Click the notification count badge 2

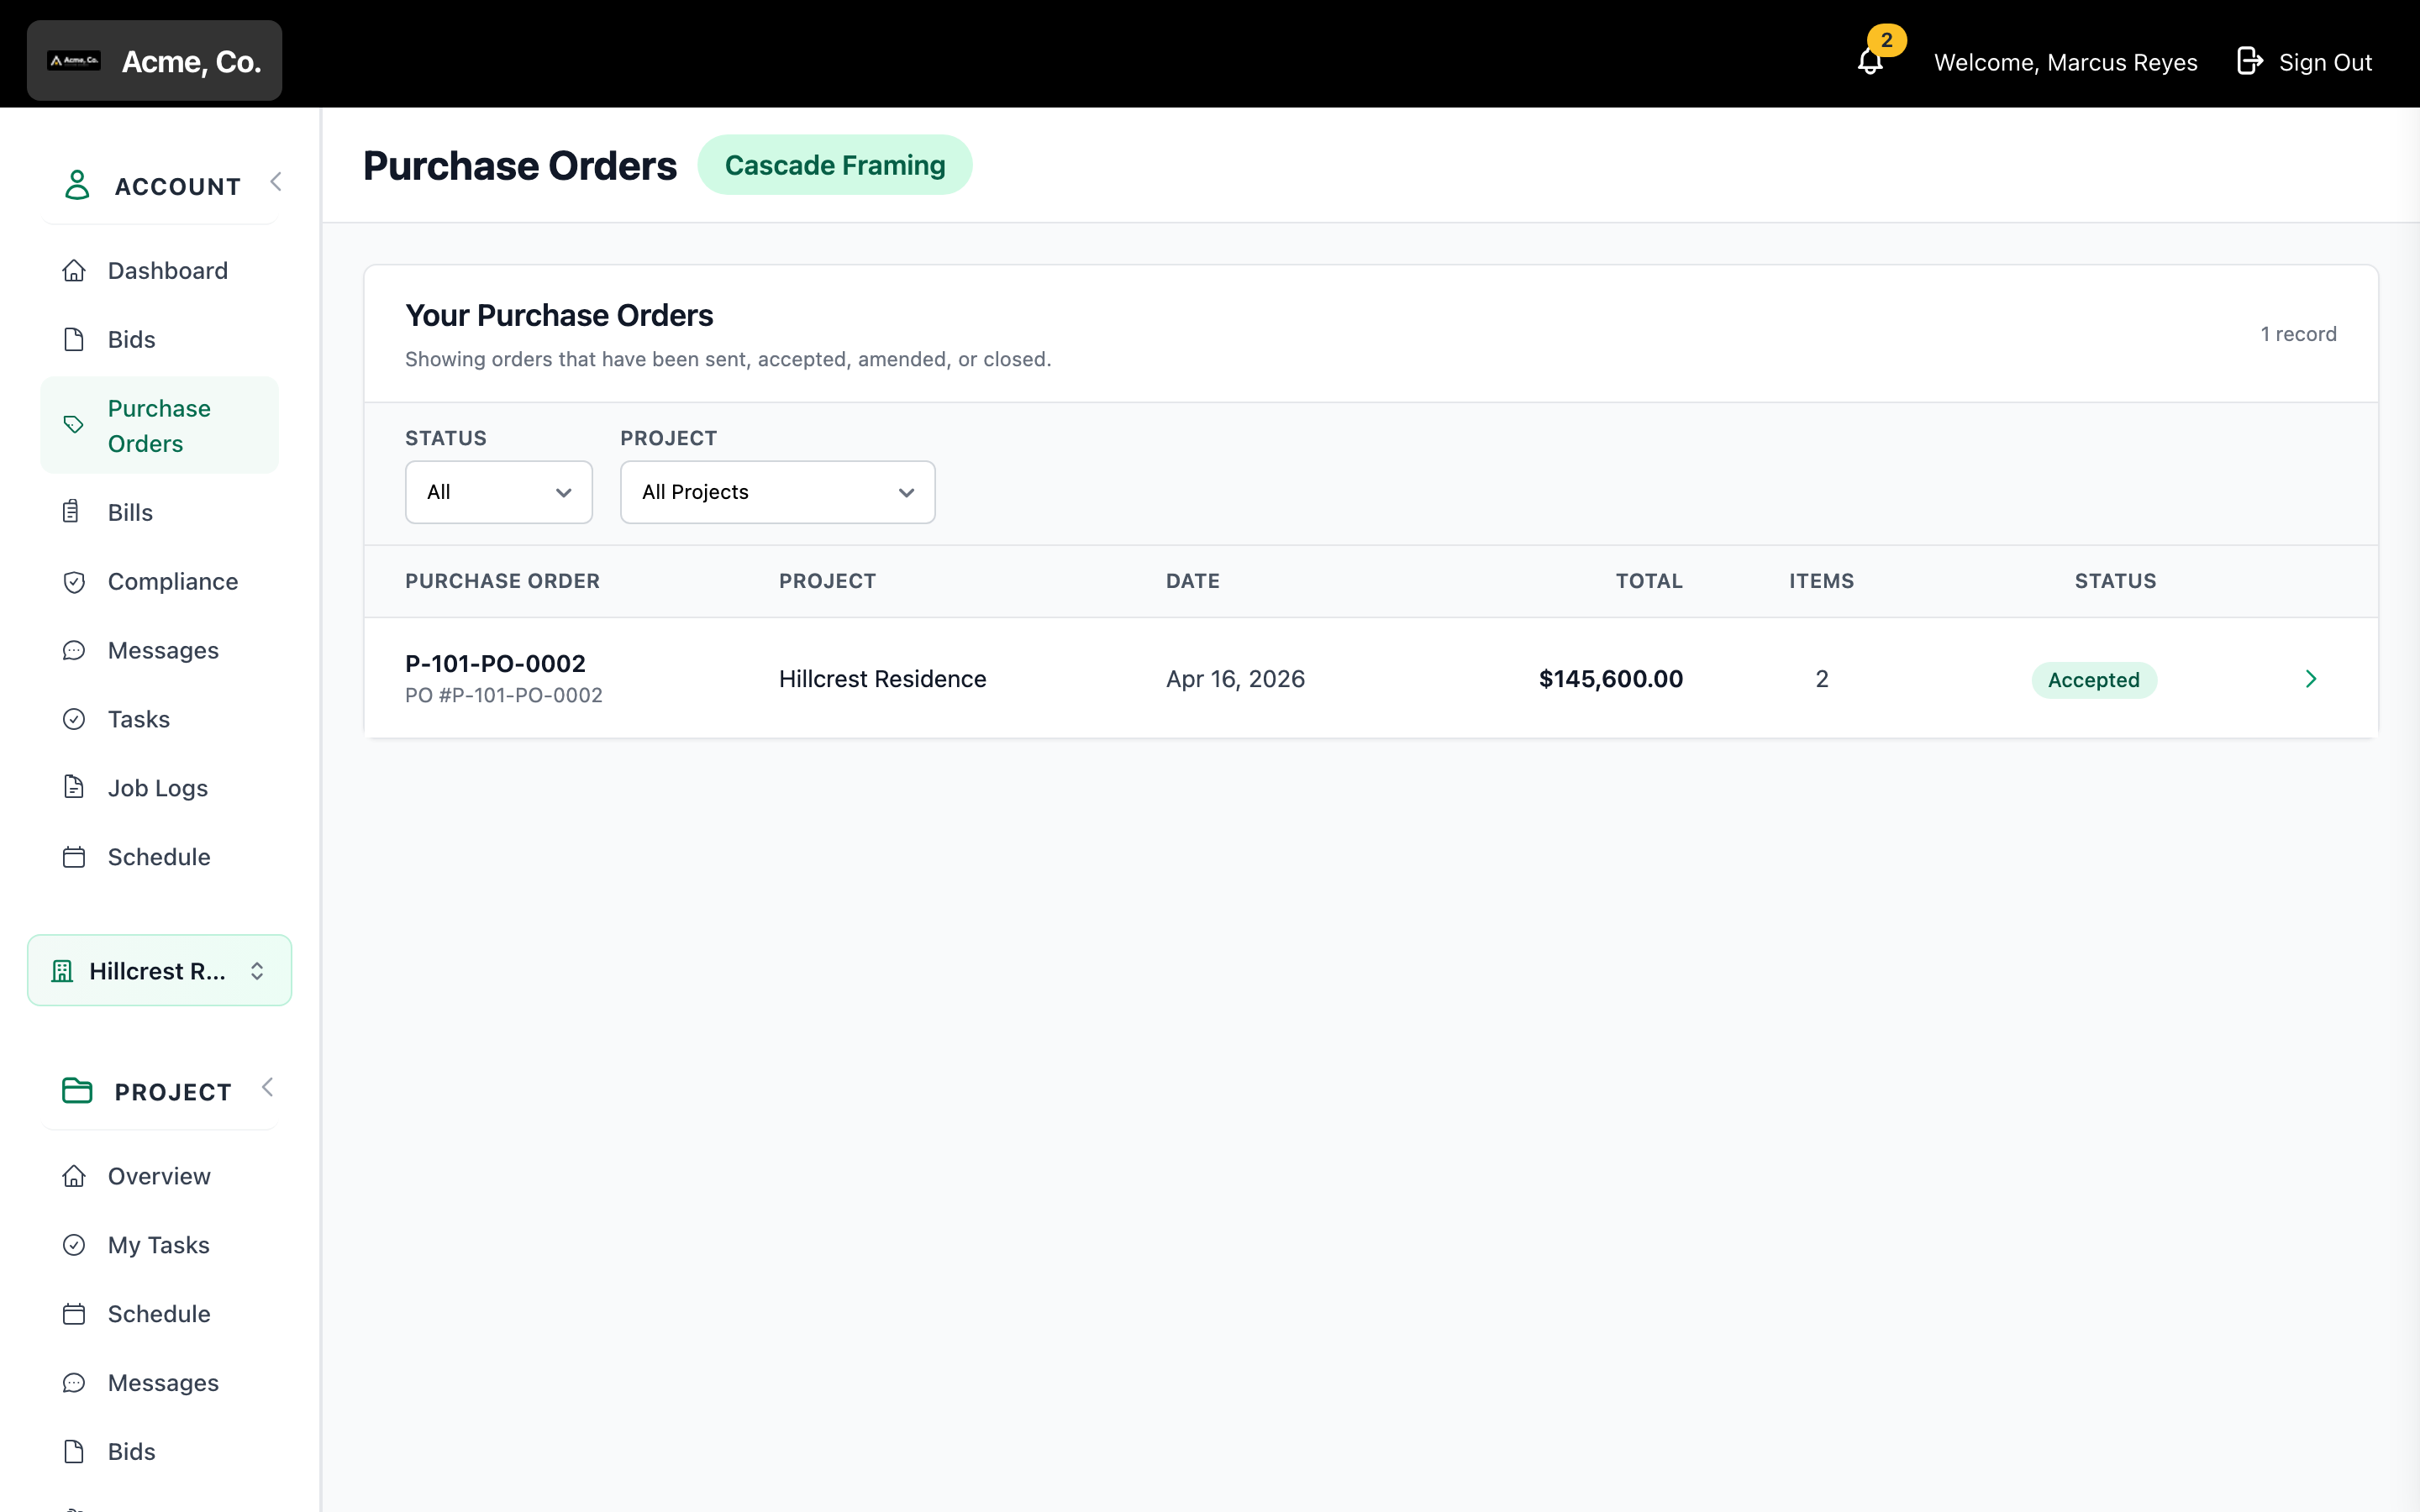tap(1886, 40)
